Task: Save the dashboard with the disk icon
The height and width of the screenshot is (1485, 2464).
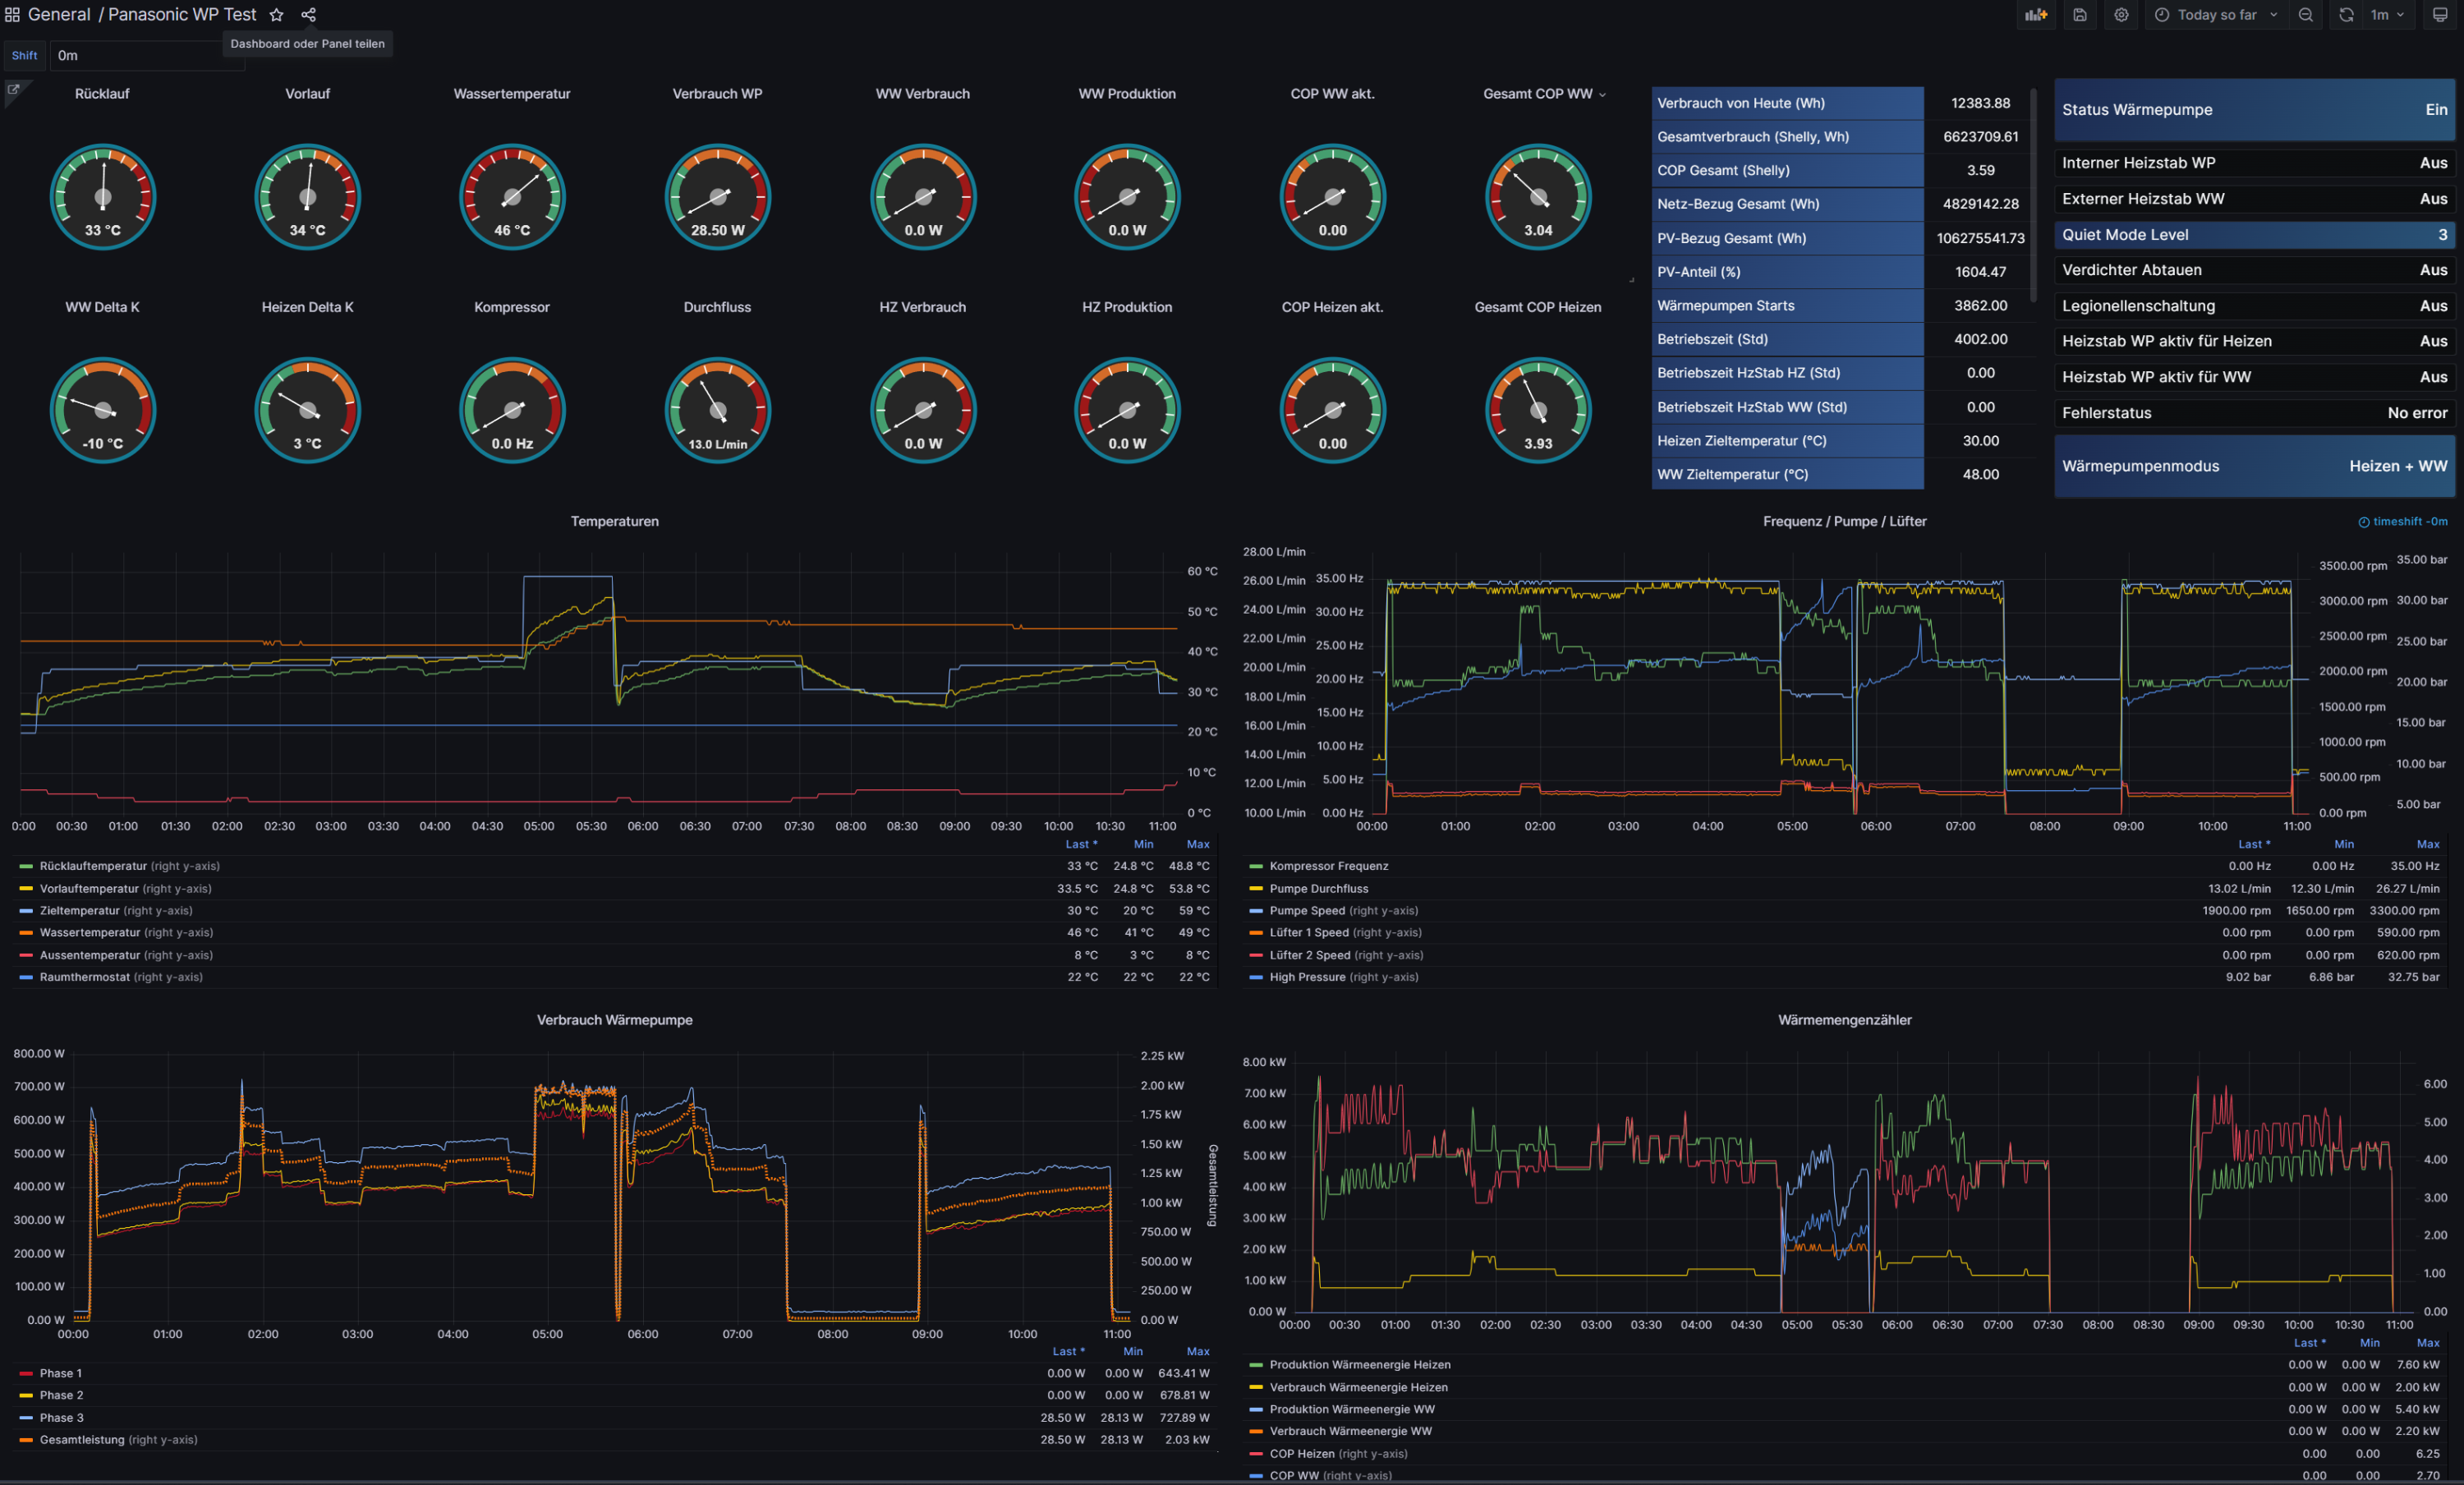Action: click(2079, 15)
